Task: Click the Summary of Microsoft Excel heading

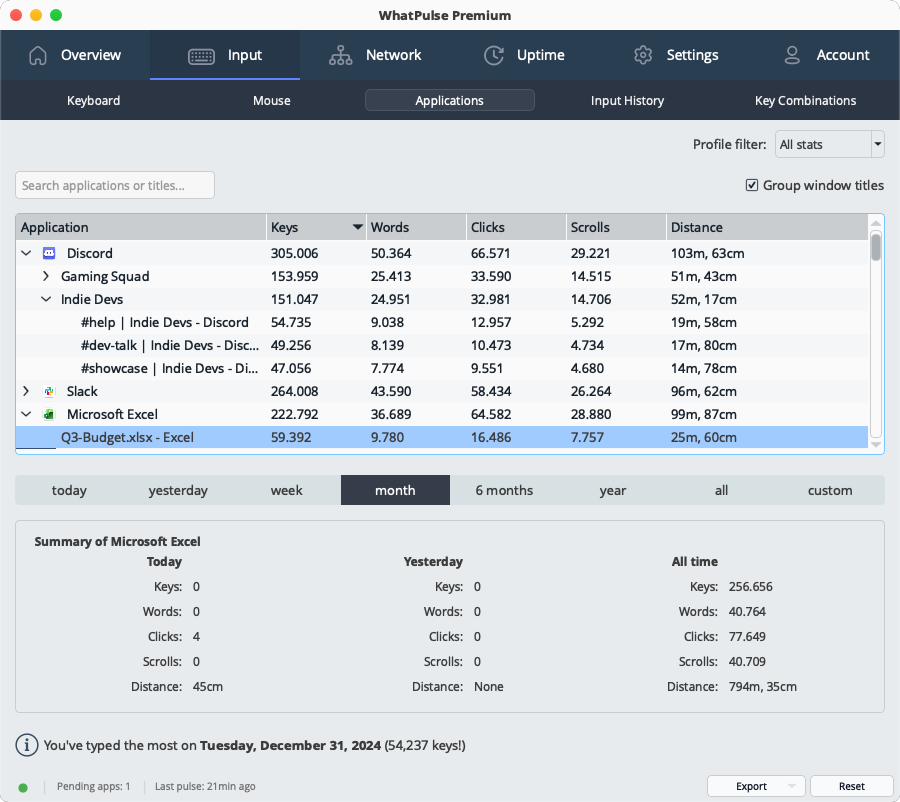Action: (x=117, y=541)
